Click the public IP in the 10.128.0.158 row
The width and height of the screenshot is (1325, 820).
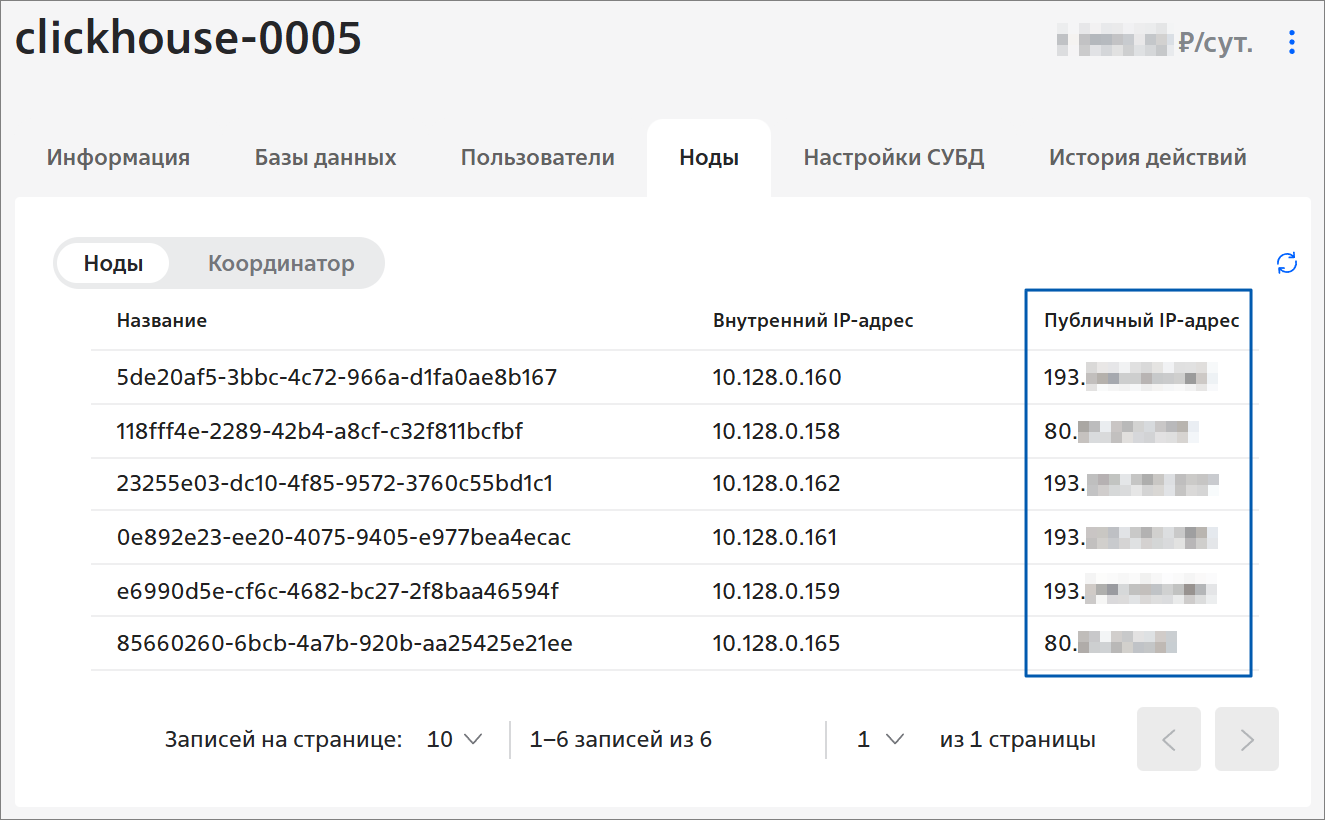(x=1121, y=431)
